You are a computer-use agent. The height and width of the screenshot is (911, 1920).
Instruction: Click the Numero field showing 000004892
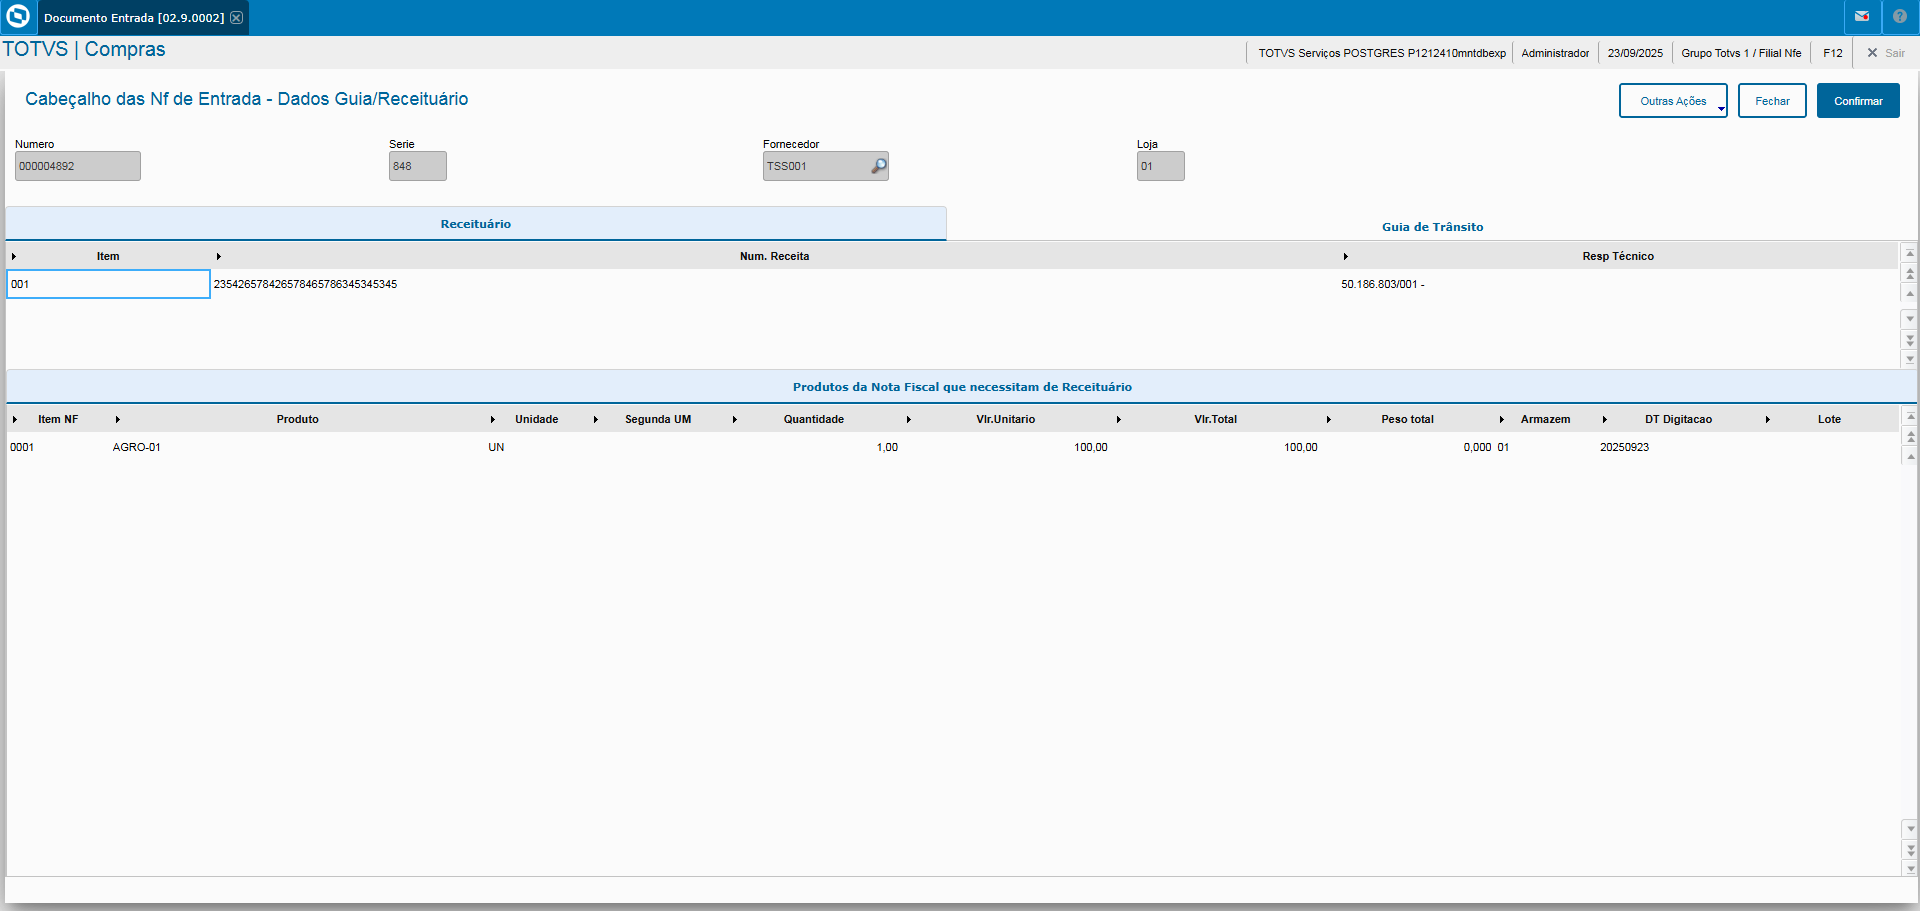point(78,166)
